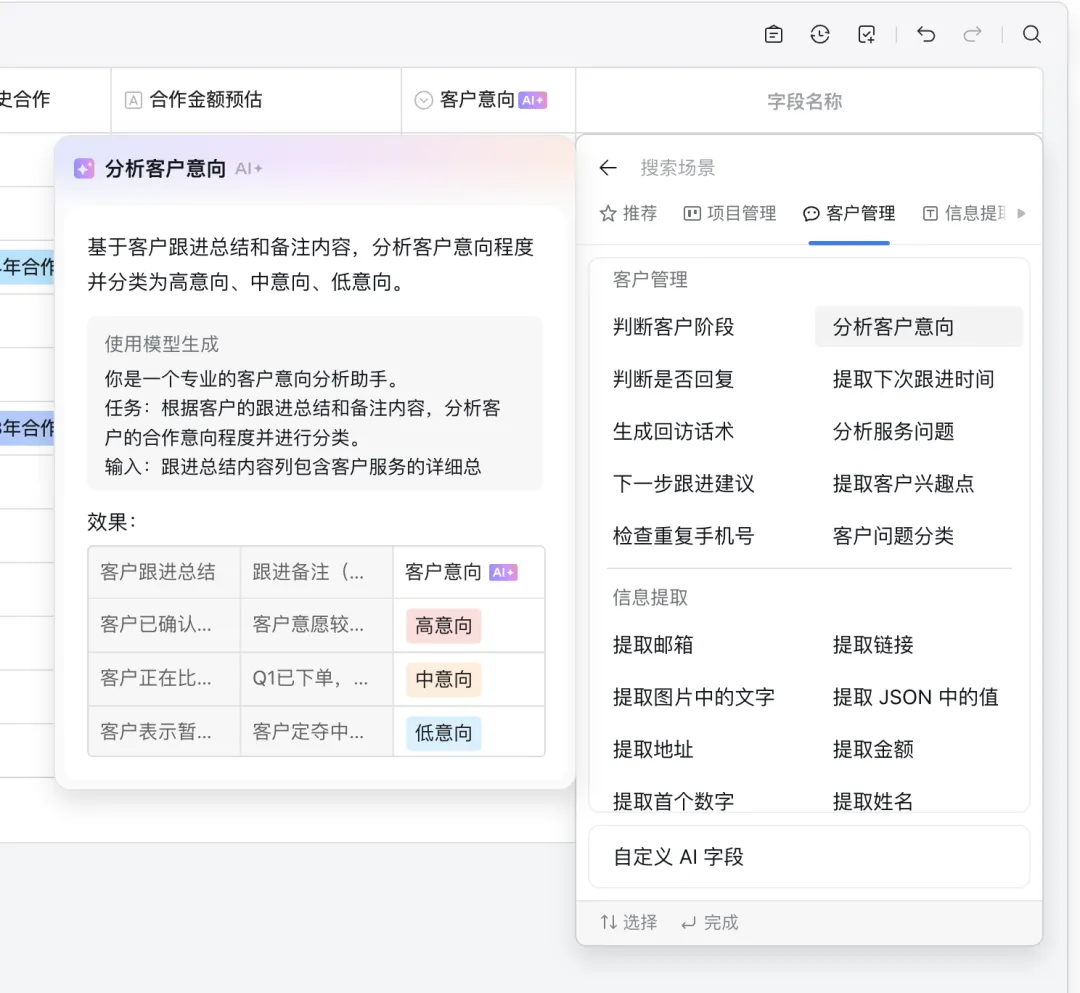This screenshot has height=993, width=1080.
Task: Click the 客户正在比... cell
Action: coord(164,678)
